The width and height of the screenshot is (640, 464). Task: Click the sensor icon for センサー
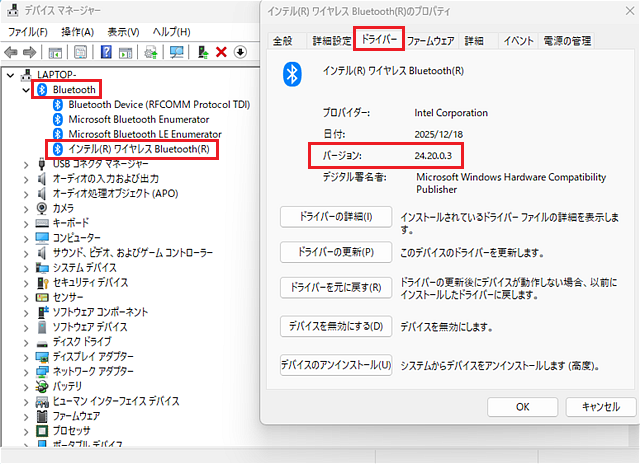click(42, 297)
